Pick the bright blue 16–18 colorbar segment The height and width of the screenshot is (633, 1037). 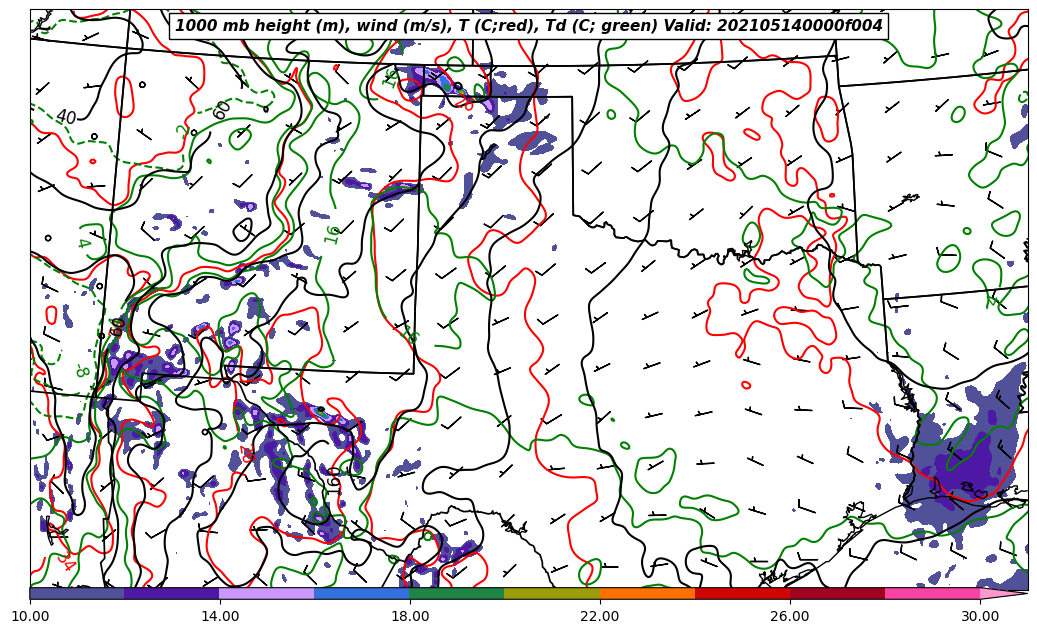click(x=362, y=593)
